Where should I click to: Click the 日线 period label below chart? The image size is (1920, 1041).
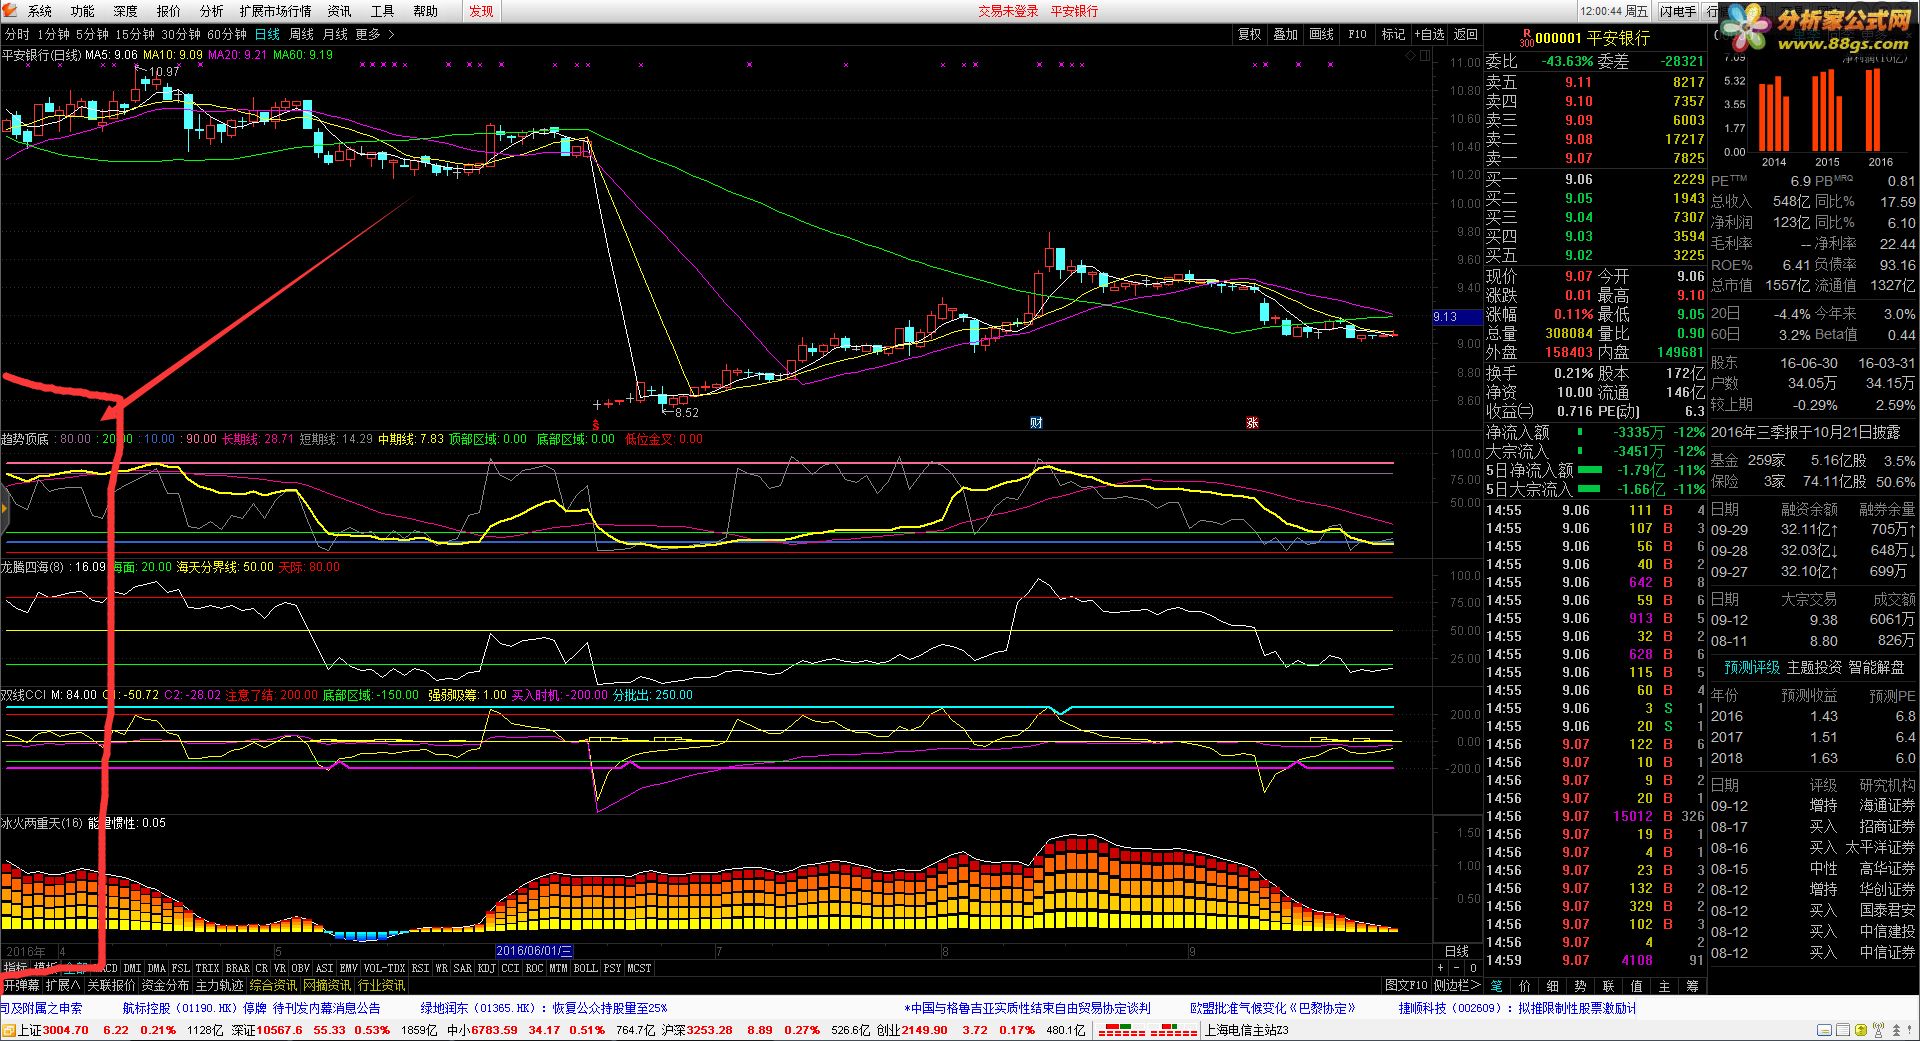click(x=1457, y=951)
